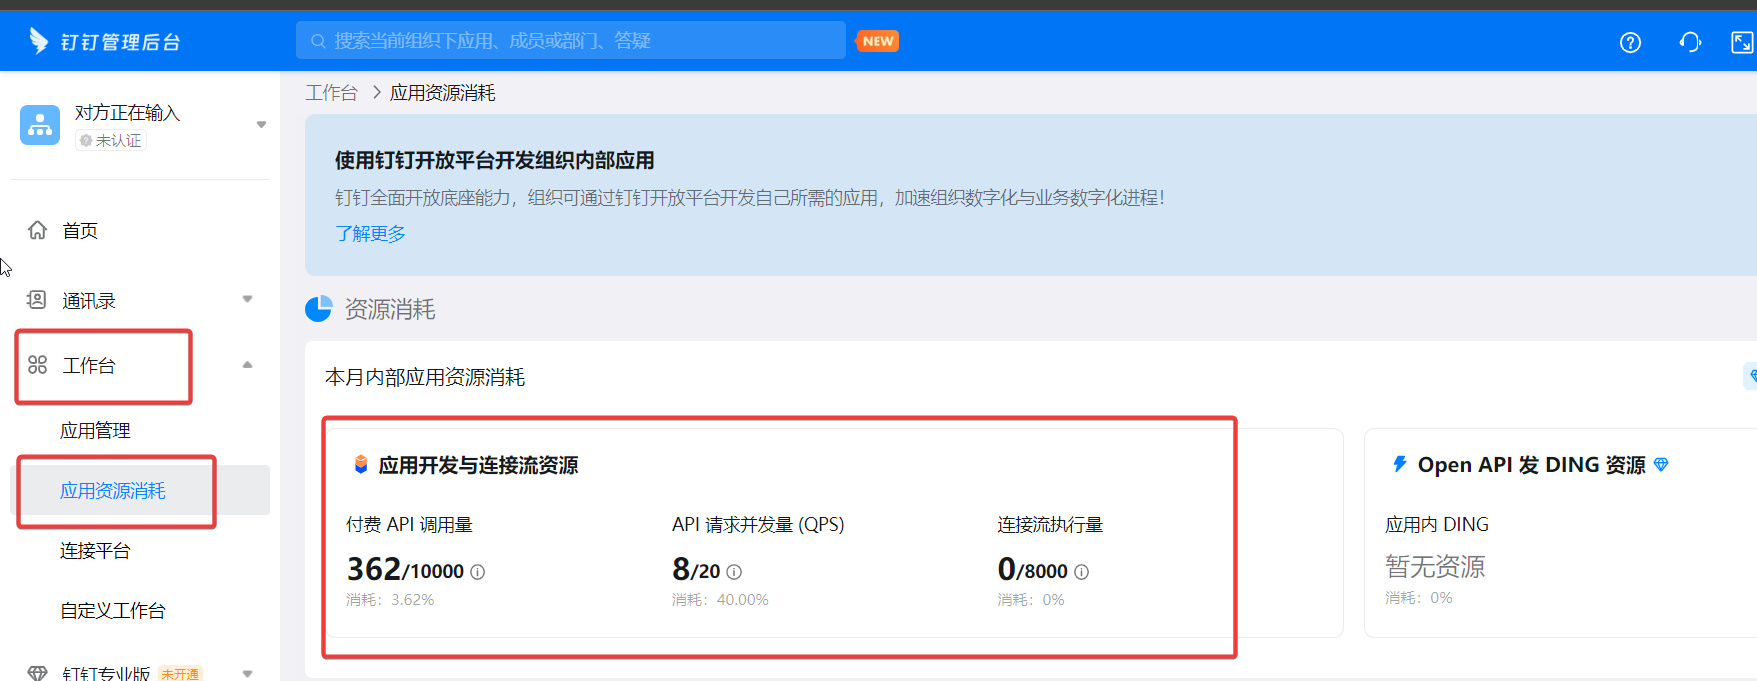Click the 应用开发与连接流资源 cube icon
Screen dimensions: 1757x681
pyautogui.click(x=361, y=464)
